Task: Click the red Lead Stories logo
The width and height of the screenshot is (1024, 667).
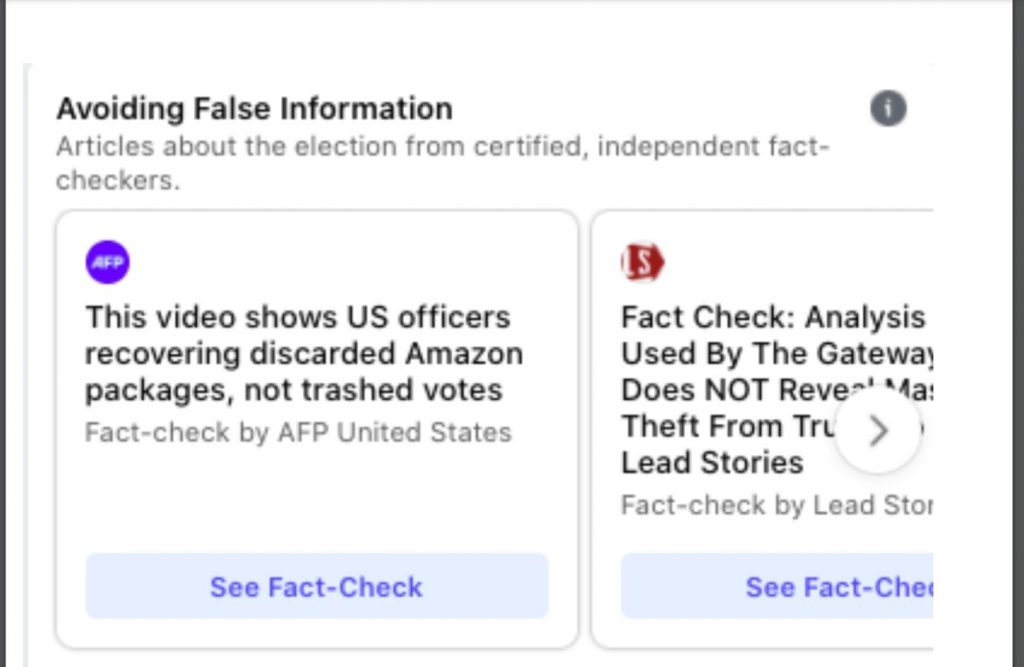Action: pos(642,263)
